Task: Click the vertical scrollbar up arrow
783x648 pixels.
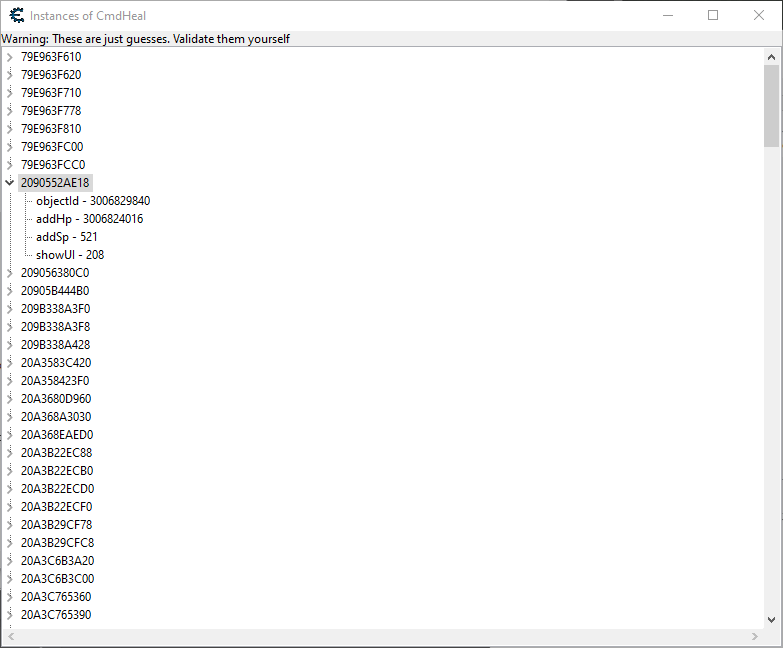Action: [x=771, y=57]
